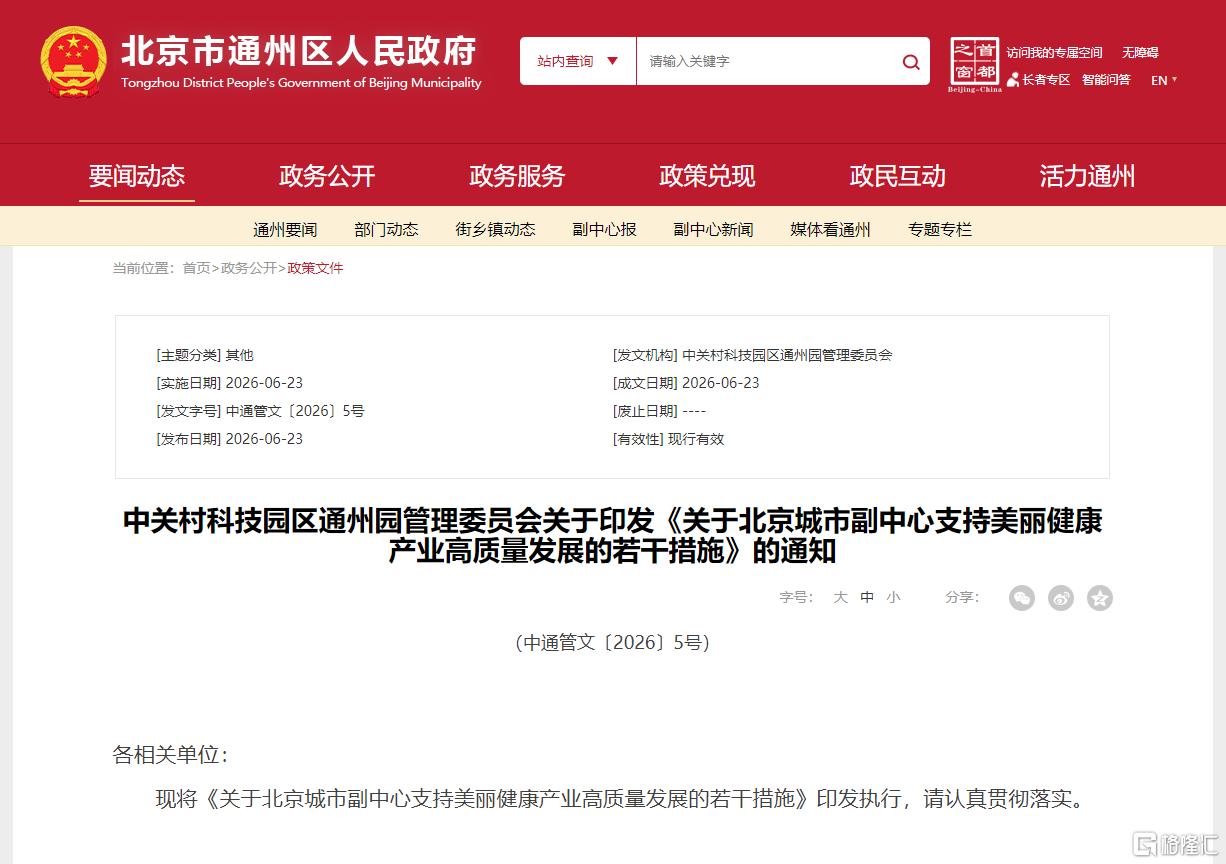Go to 媒体看通州 submenu
This screenshot has width=1226, height=864.
tap(830, 229)
